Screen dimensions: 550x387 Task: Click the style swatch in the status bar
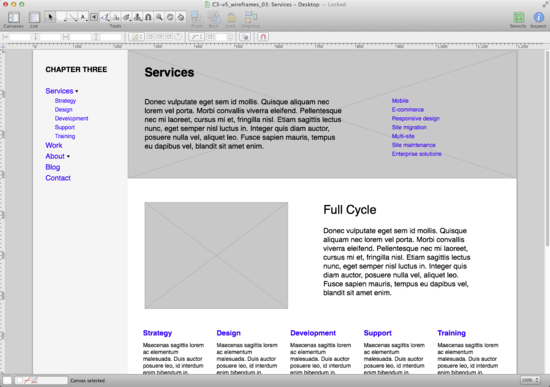41,380
